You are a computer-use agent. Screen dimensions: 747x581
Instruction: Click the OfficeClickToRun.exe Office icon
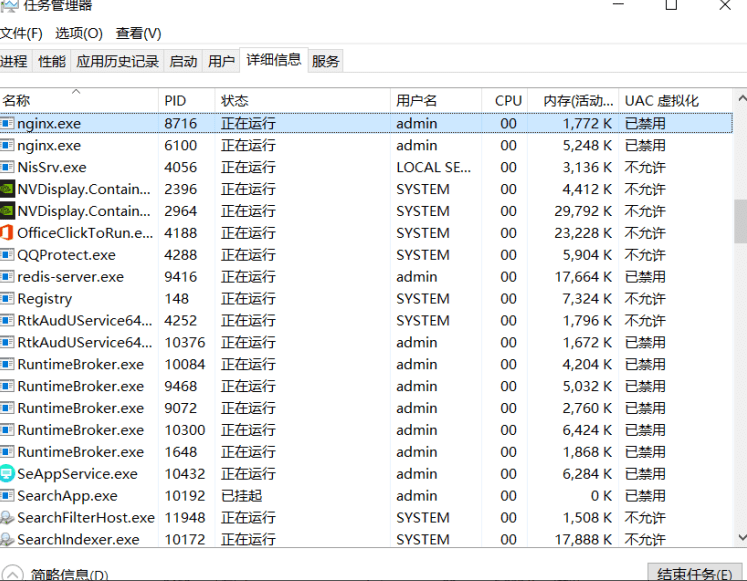click(8, 233)
